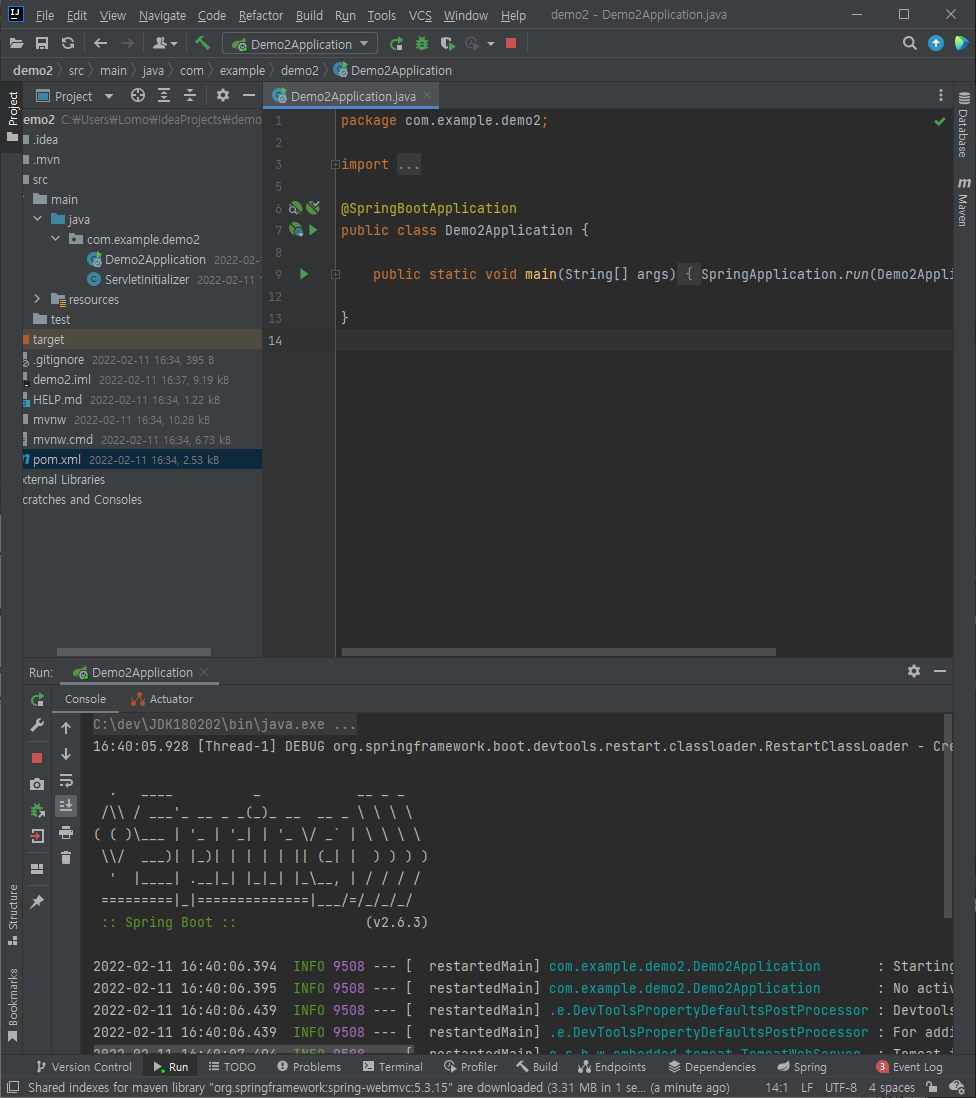Viewport: 976px width, 1098px height.
Task: Switch to the Actuator tab
Action: tap(162, 699)
